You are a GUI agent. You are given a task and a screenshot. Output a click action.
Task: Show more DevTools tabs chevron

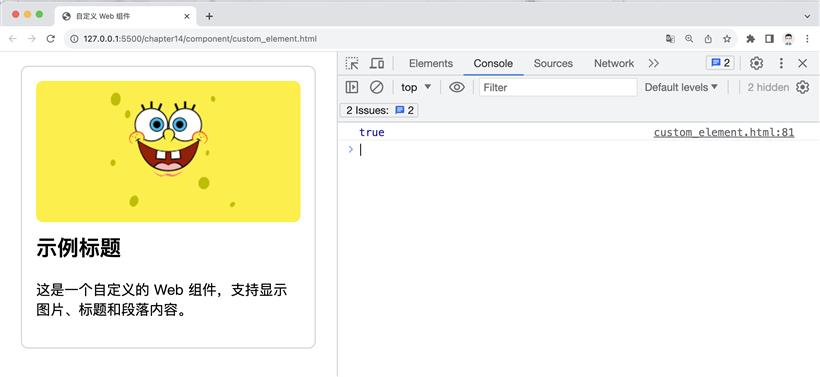tap(654, 63)
